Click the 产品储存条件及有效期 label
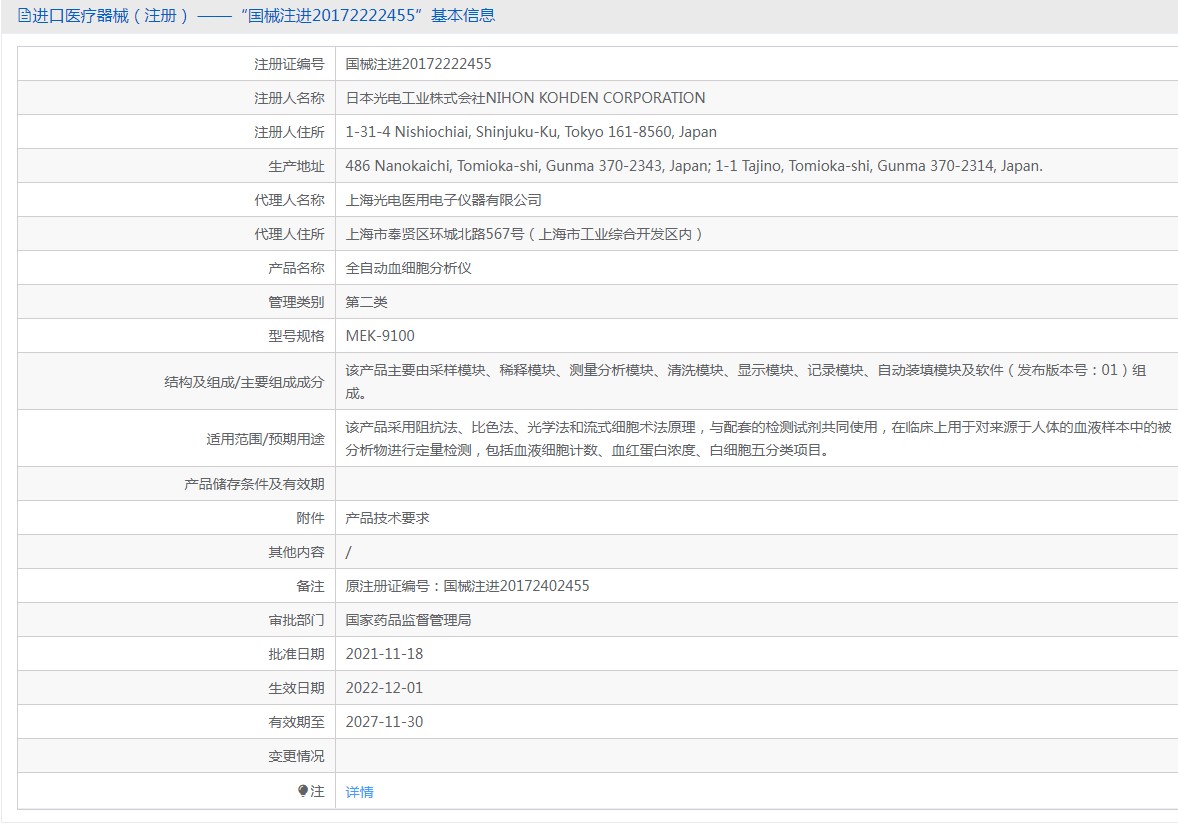The image size is (1178, 824). click(254, 484)
